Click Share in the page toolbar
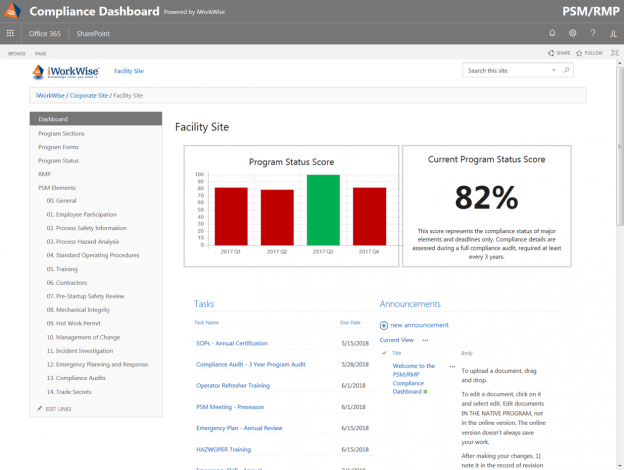The height and width of the screenshot is (470, 624). click(x=559, y=53)
